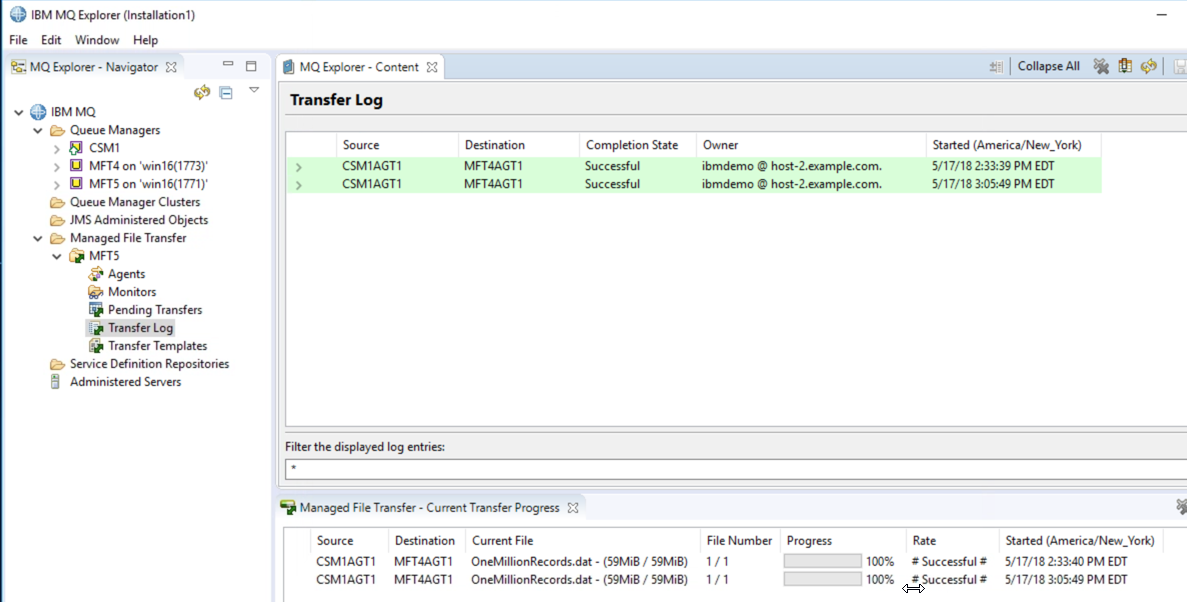This screenshot has height=602, width=1187.
Task: Click the configure columns icon in Content toolbar
Action: [x=1125, y=67]
